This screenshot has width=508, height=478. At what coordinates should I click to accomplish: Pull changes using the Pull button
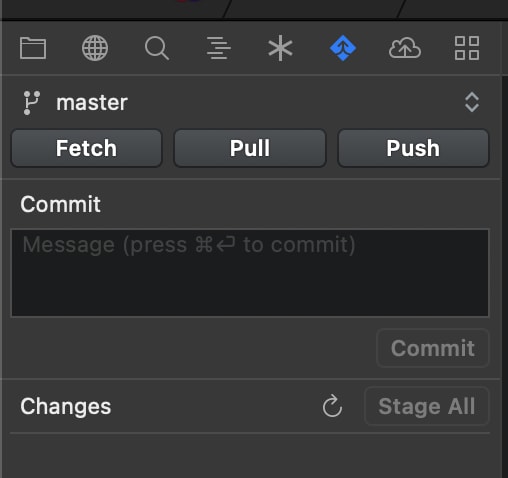tap(250, 148)
